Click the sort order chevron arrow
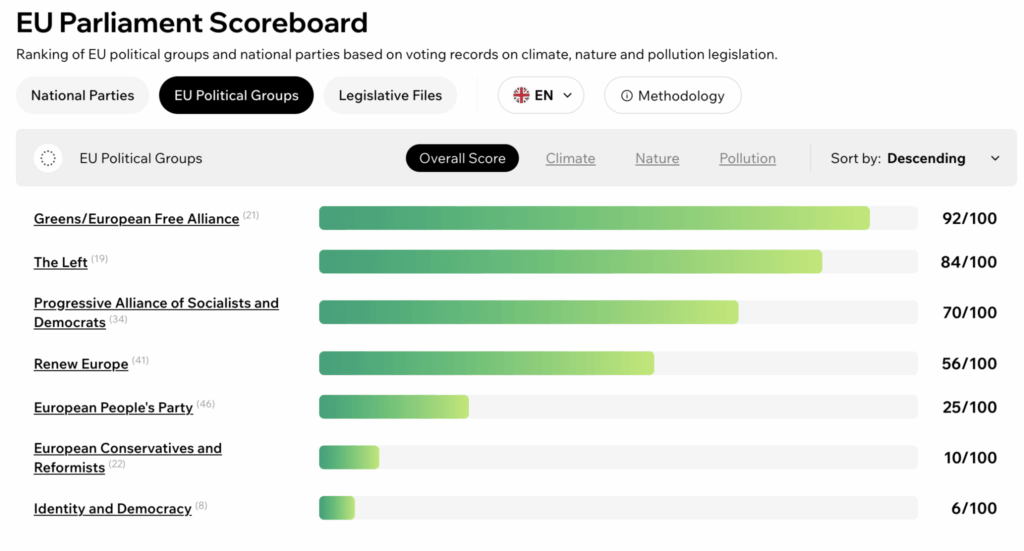The height and width of the screenshot is (551, 1024). (995, 158)
